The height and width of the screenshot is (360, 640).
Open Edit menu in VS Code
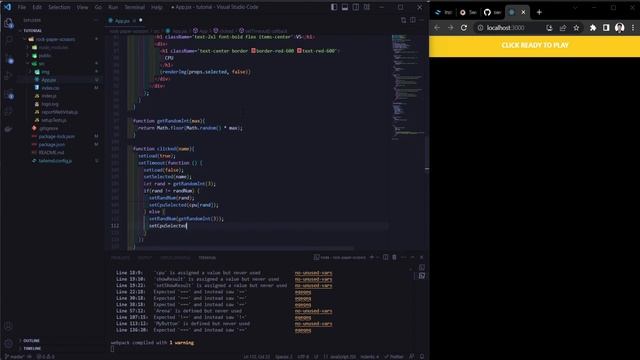coord(37,7)
